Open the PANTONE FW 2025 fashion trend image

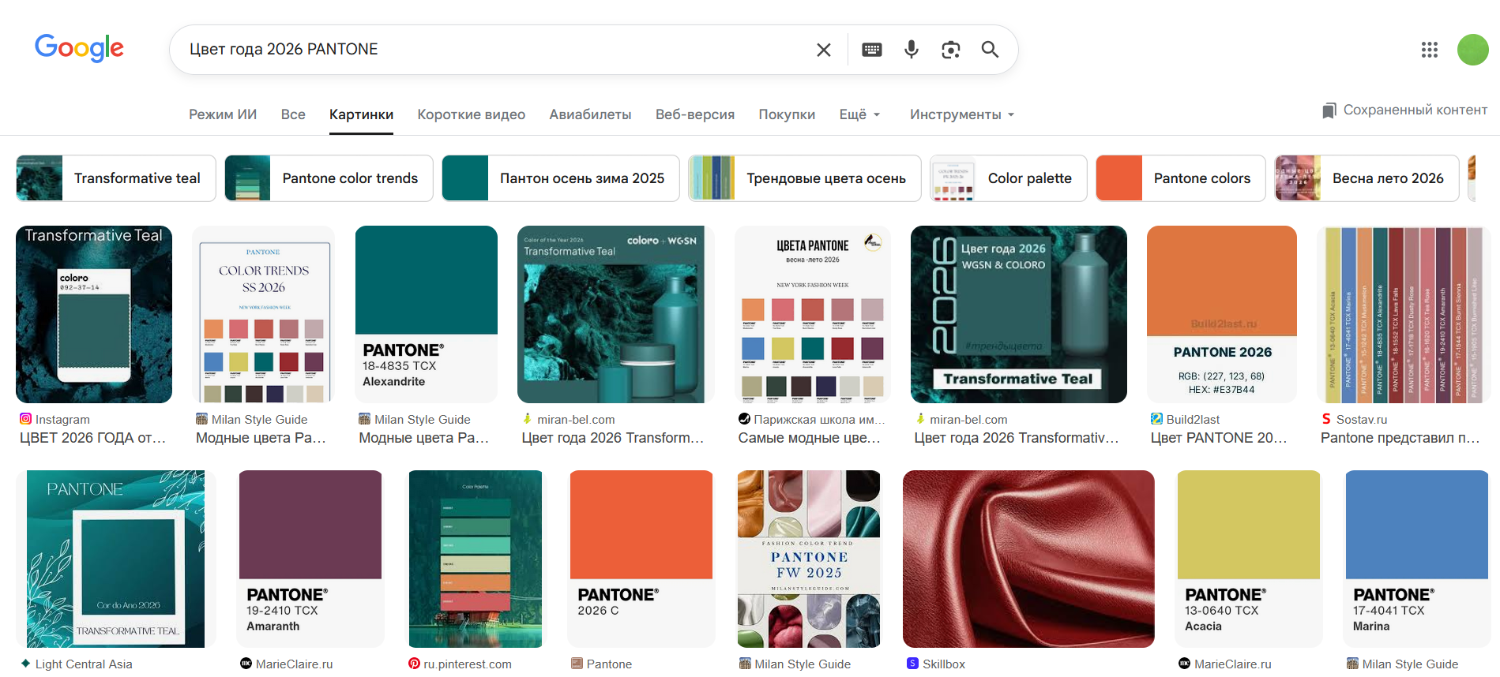(x=809, y=559)
